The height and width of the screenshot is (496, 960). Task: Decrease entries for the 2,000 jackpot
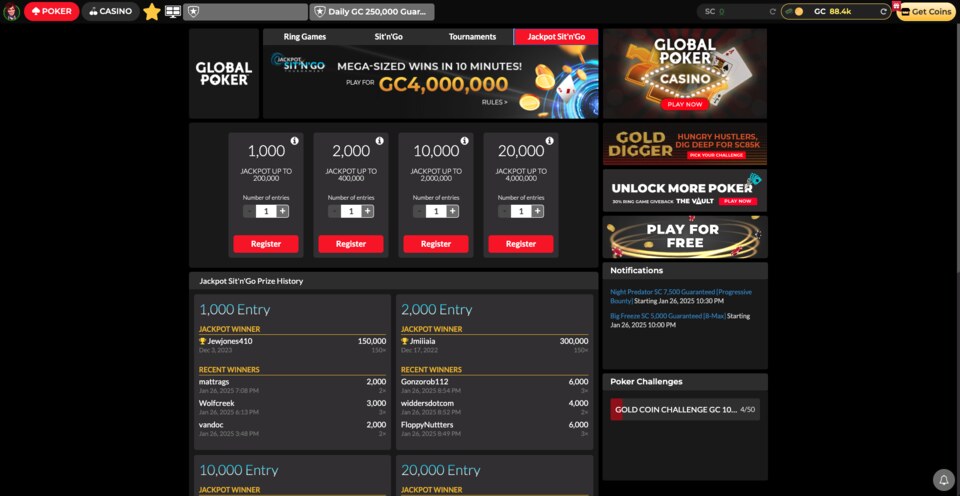[334, 211]
